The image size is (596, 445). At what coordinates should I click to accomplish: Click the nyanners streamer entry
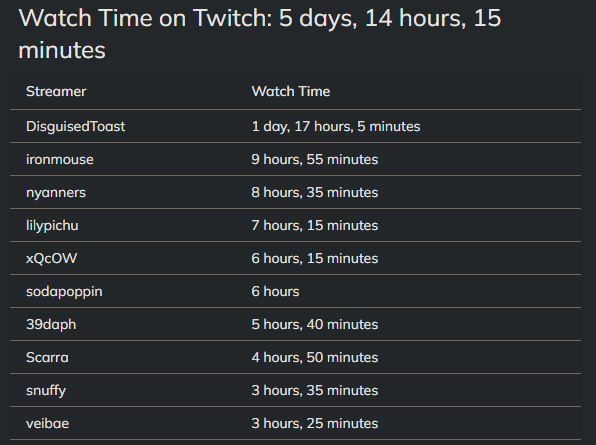tap(56, 193)
